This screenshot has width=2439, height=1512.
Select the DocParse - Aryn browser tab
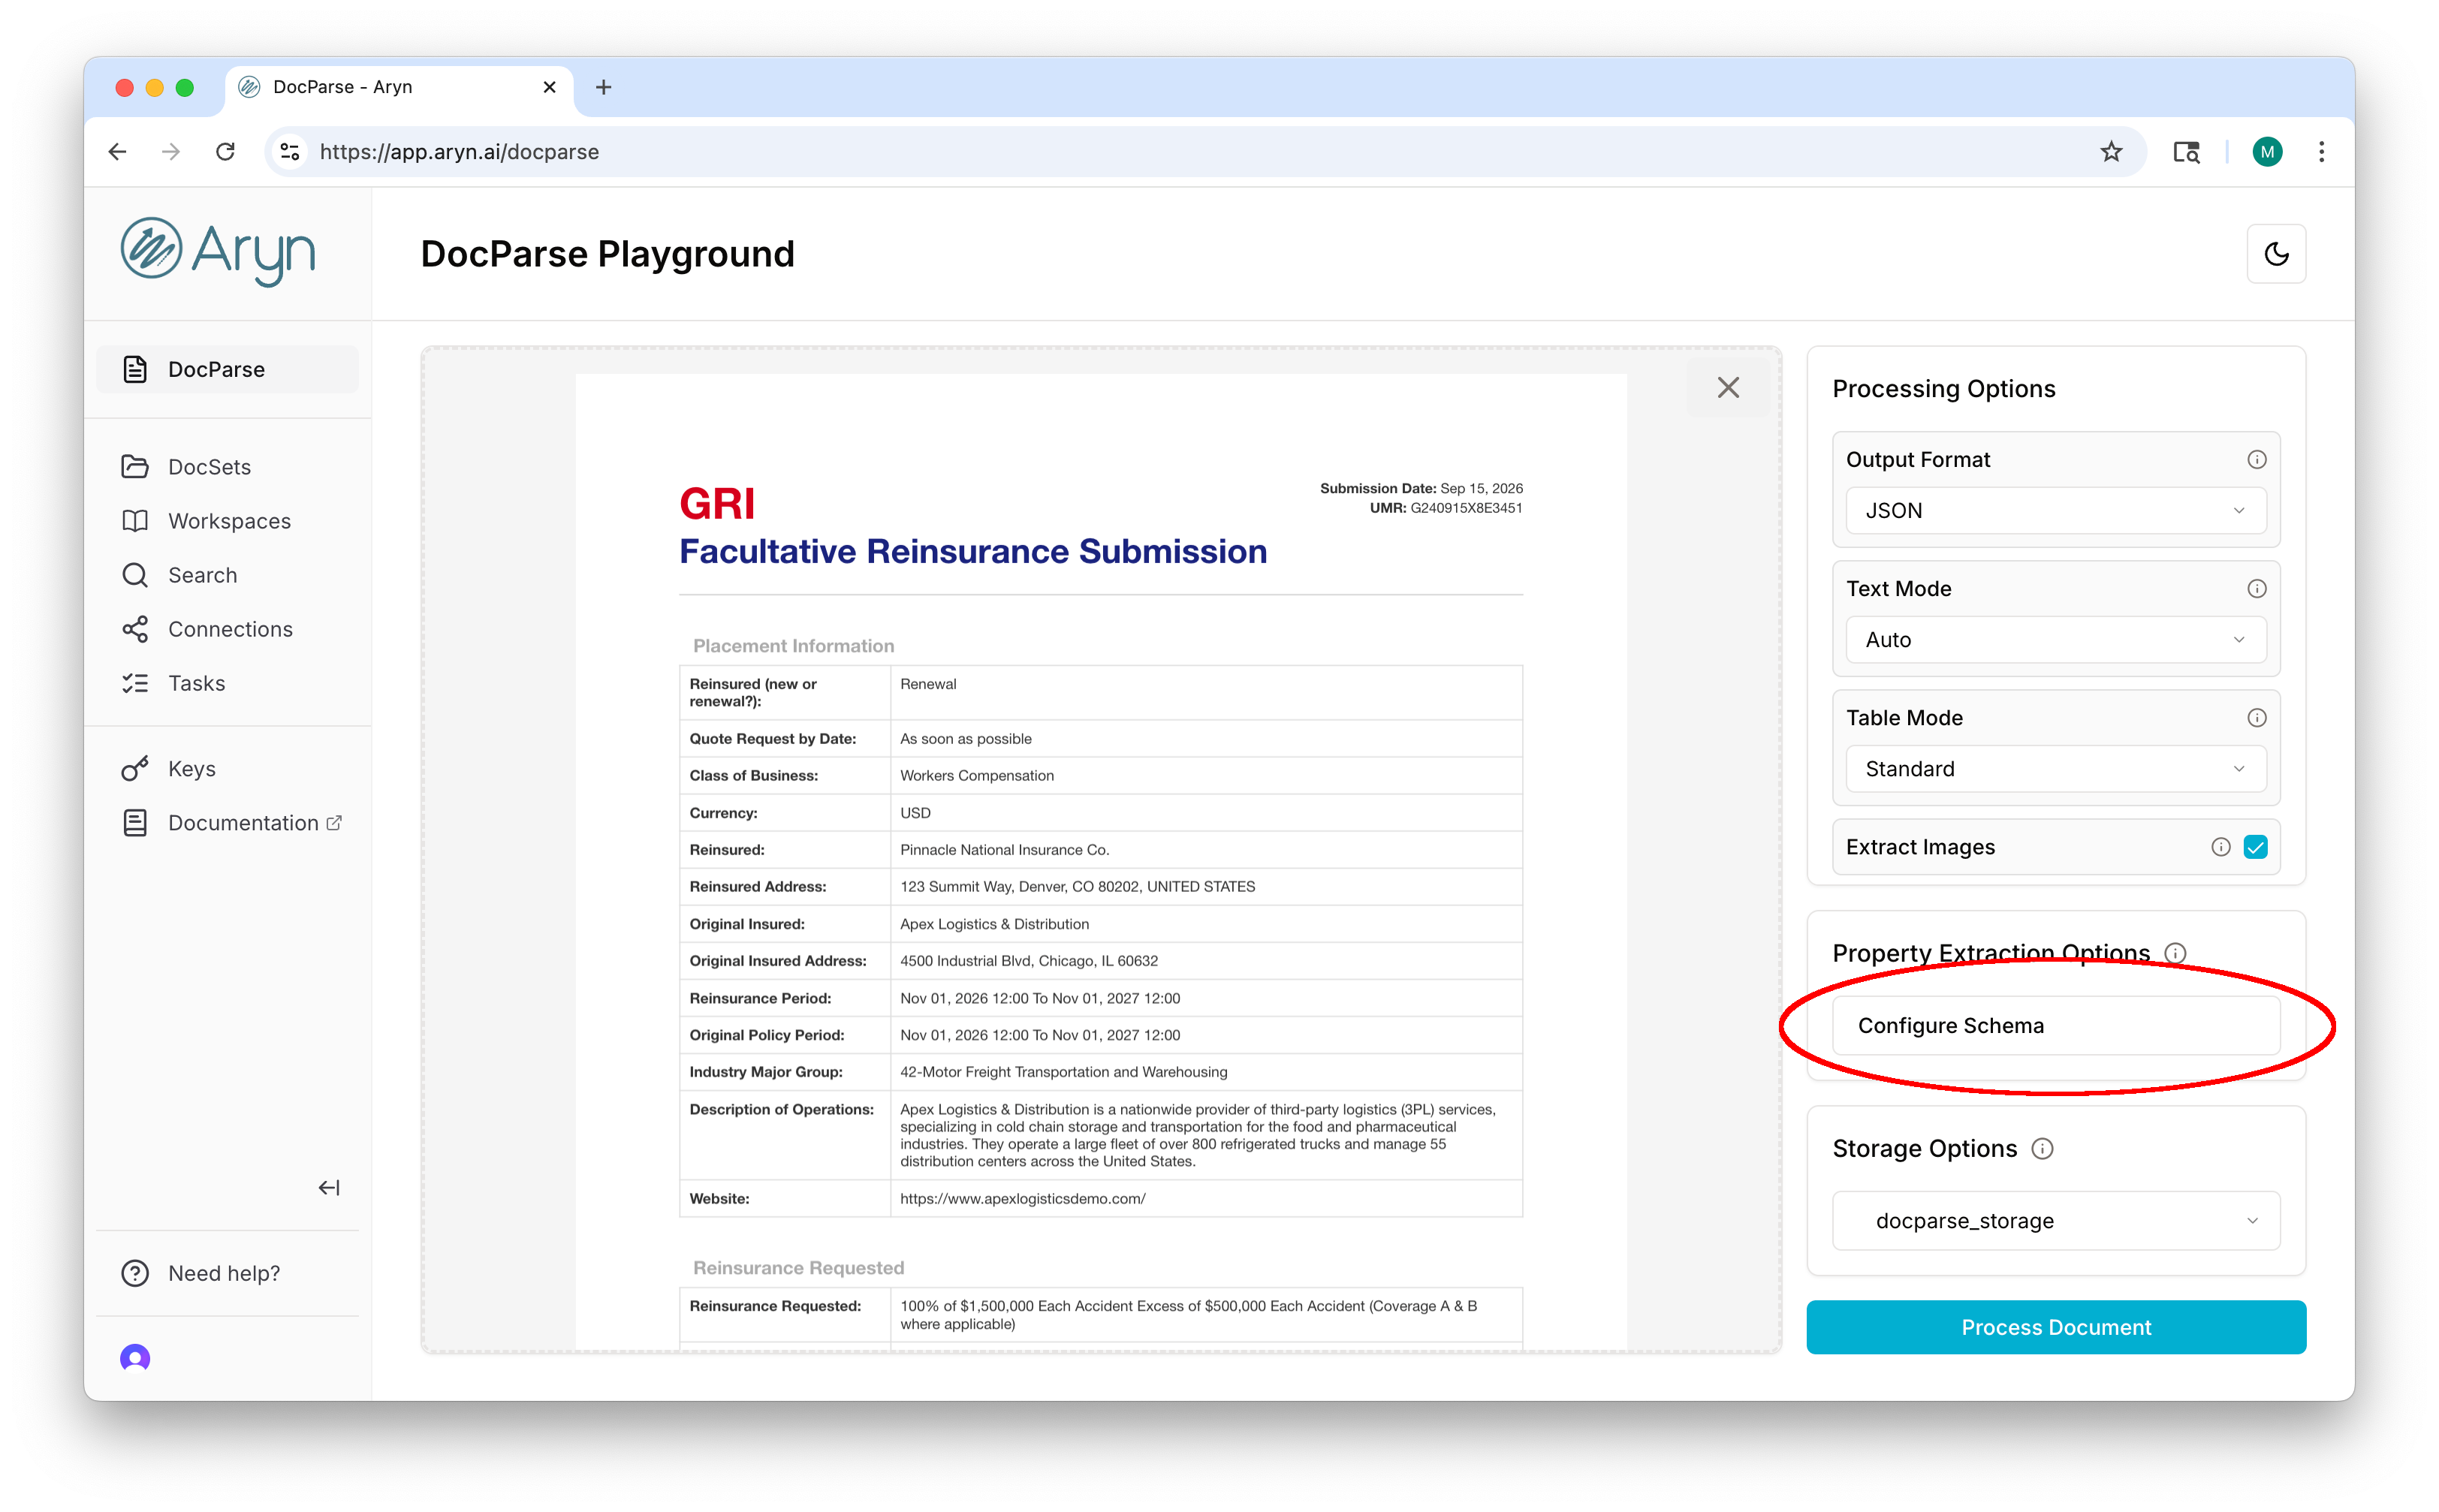[343, 87]
